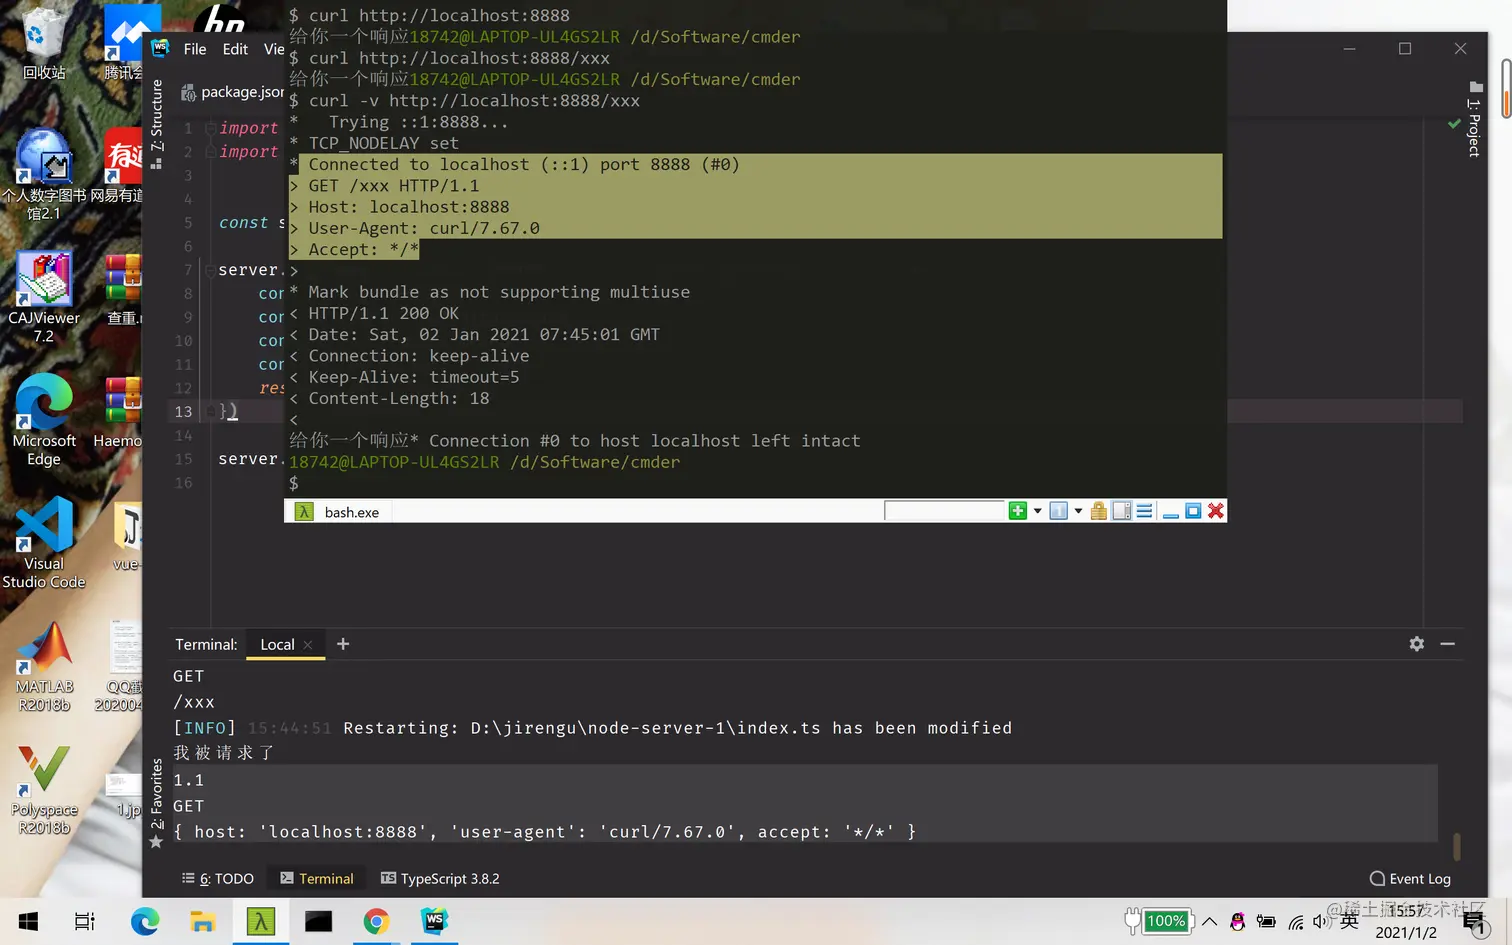The width and height of the screenshot is (1512, 945).
Task: Close the Local terminal tab
Action: pos(308,645)
